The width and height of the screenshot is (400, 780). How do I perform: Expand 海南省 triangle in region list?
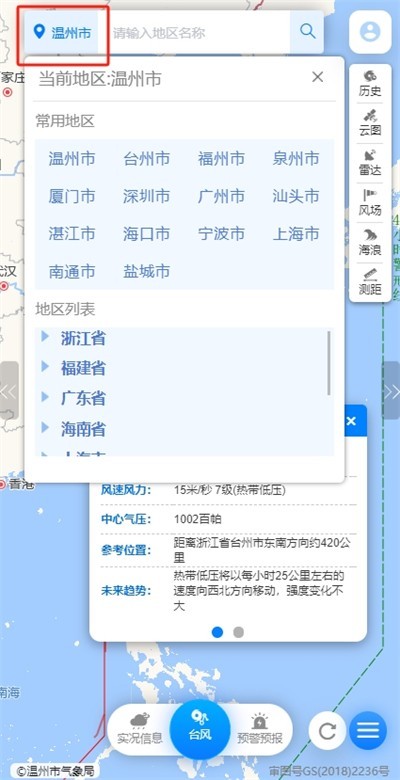pos(45,427)
